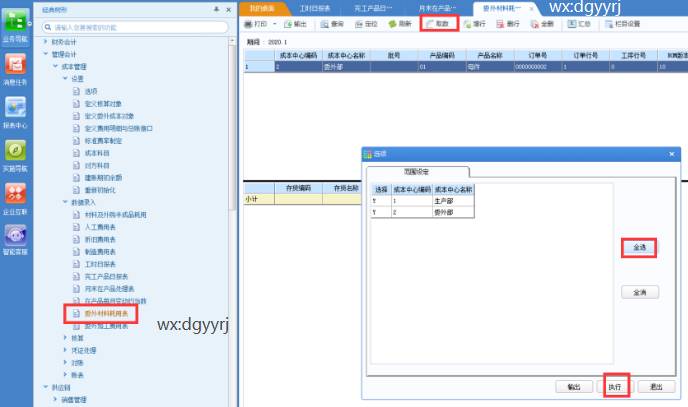Open 智能客服 sidebar icon
This screenshot has width=688, height=407.
tap(16, 237)
